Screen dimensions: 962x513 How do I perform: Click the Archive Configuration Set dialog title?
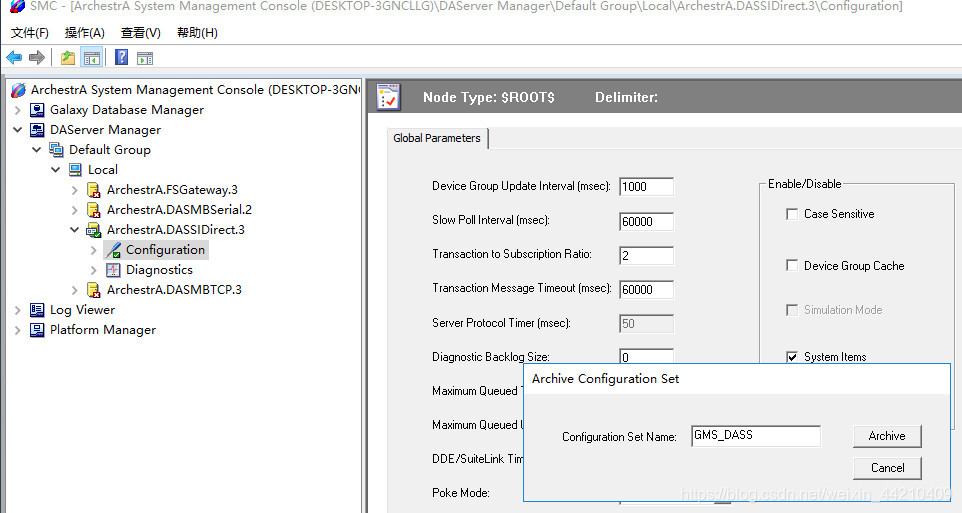606,379
